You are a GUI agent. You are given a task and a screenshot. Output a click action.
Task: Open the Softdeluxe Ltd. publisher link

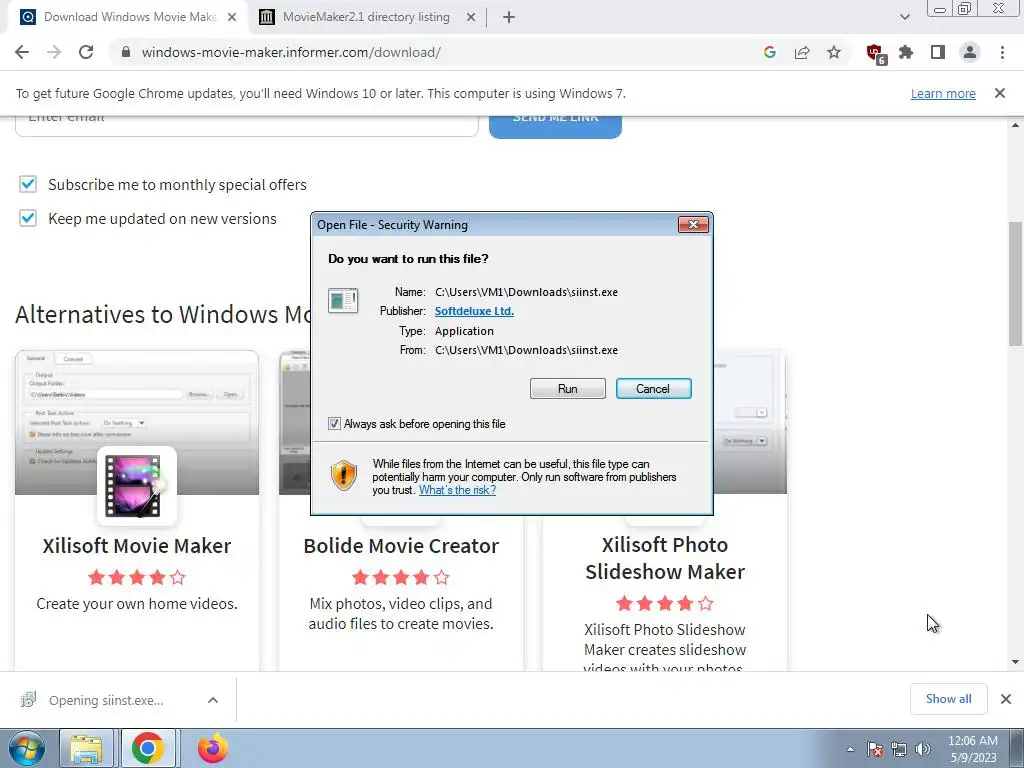[x=474, y=312]
